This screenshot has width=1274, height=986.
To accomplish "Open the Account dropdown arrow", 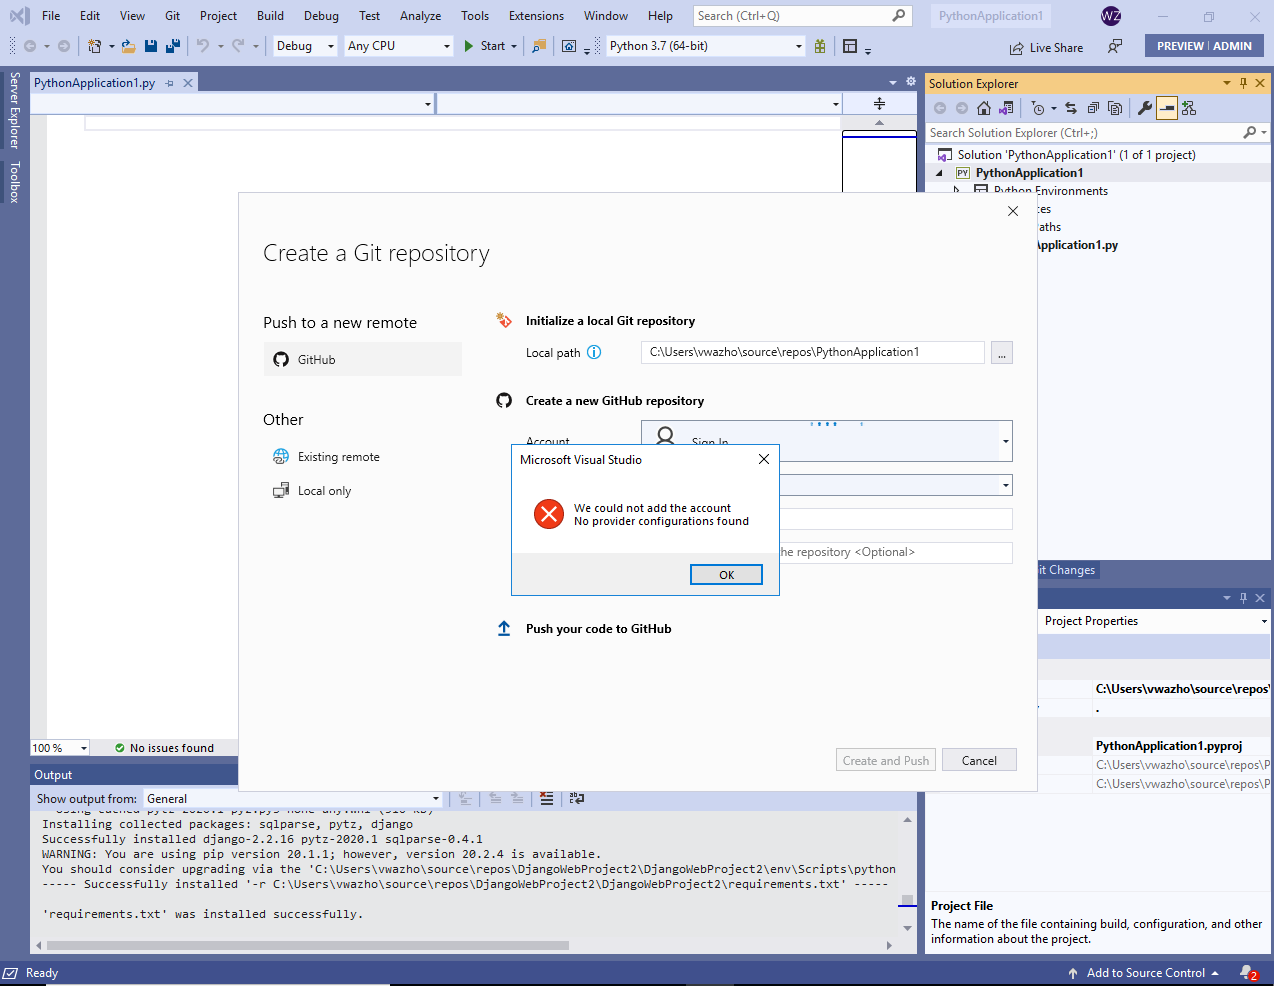I will pos(1005,441).
